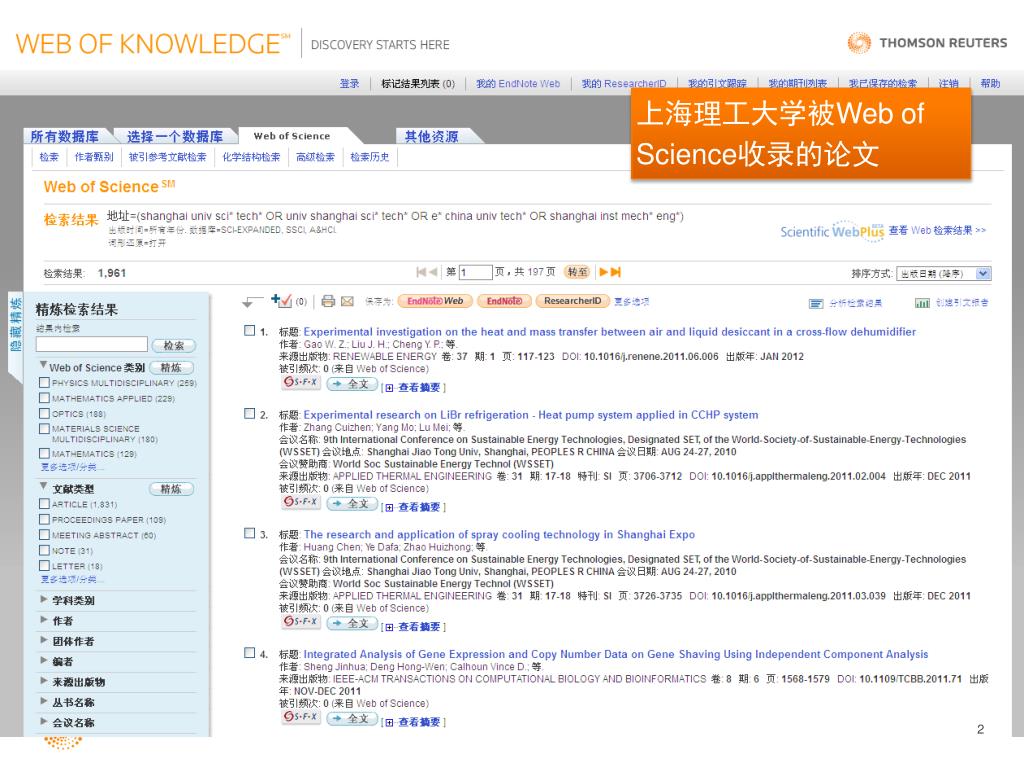Expand the 作者 refine section
The width and height of the screenshot is (1024, 768).
coord(43,620)
